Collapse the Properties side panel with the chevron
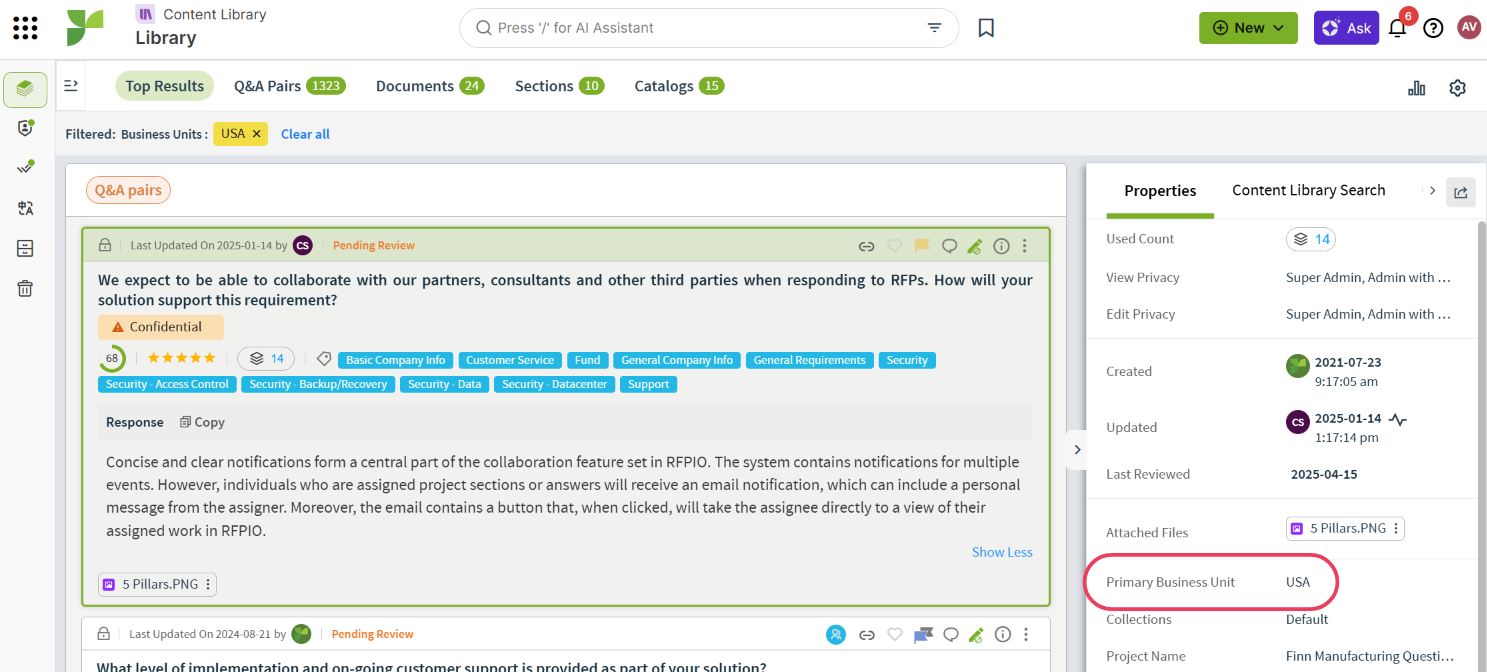 [x=1077, y=449]
